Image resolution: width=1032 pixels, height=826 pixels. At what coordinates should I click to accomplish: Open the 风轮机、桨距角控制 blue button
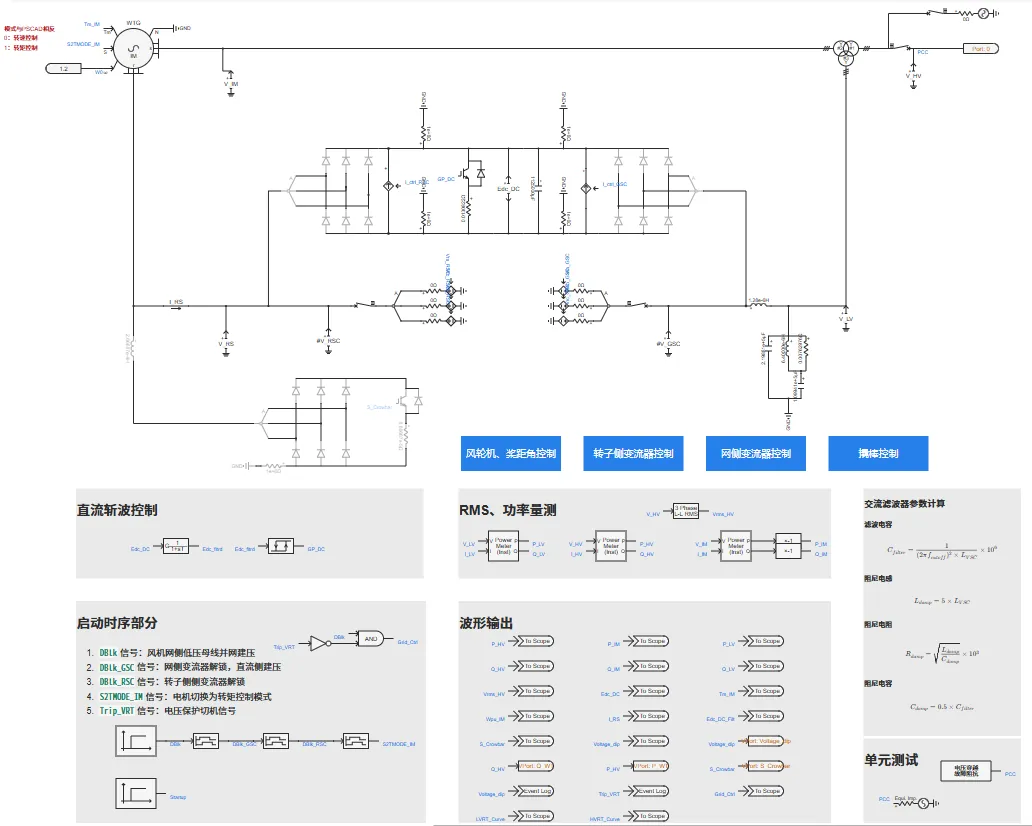[511, 453]
